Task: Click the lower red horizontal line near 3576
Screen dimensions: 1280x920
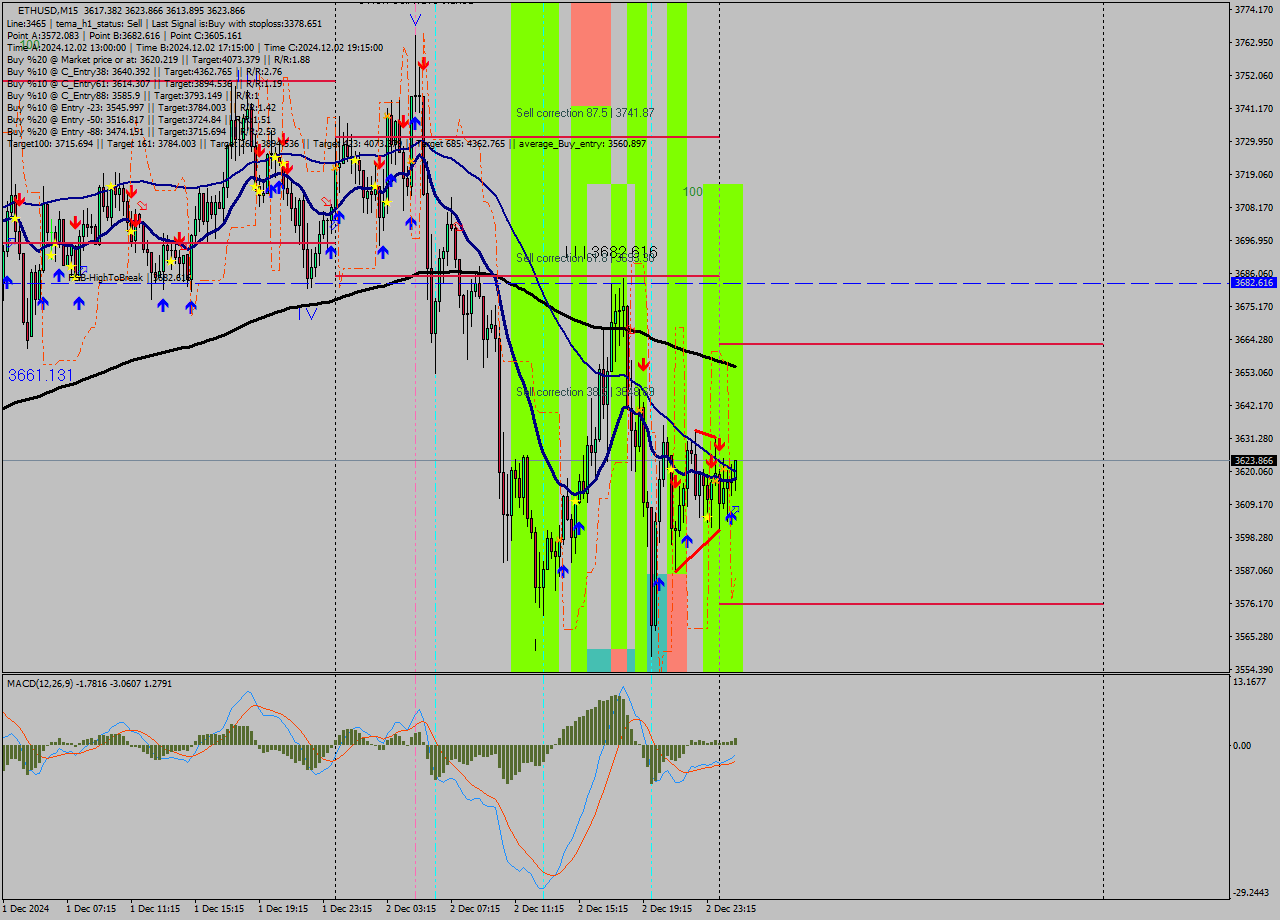Action: point(911,604)
